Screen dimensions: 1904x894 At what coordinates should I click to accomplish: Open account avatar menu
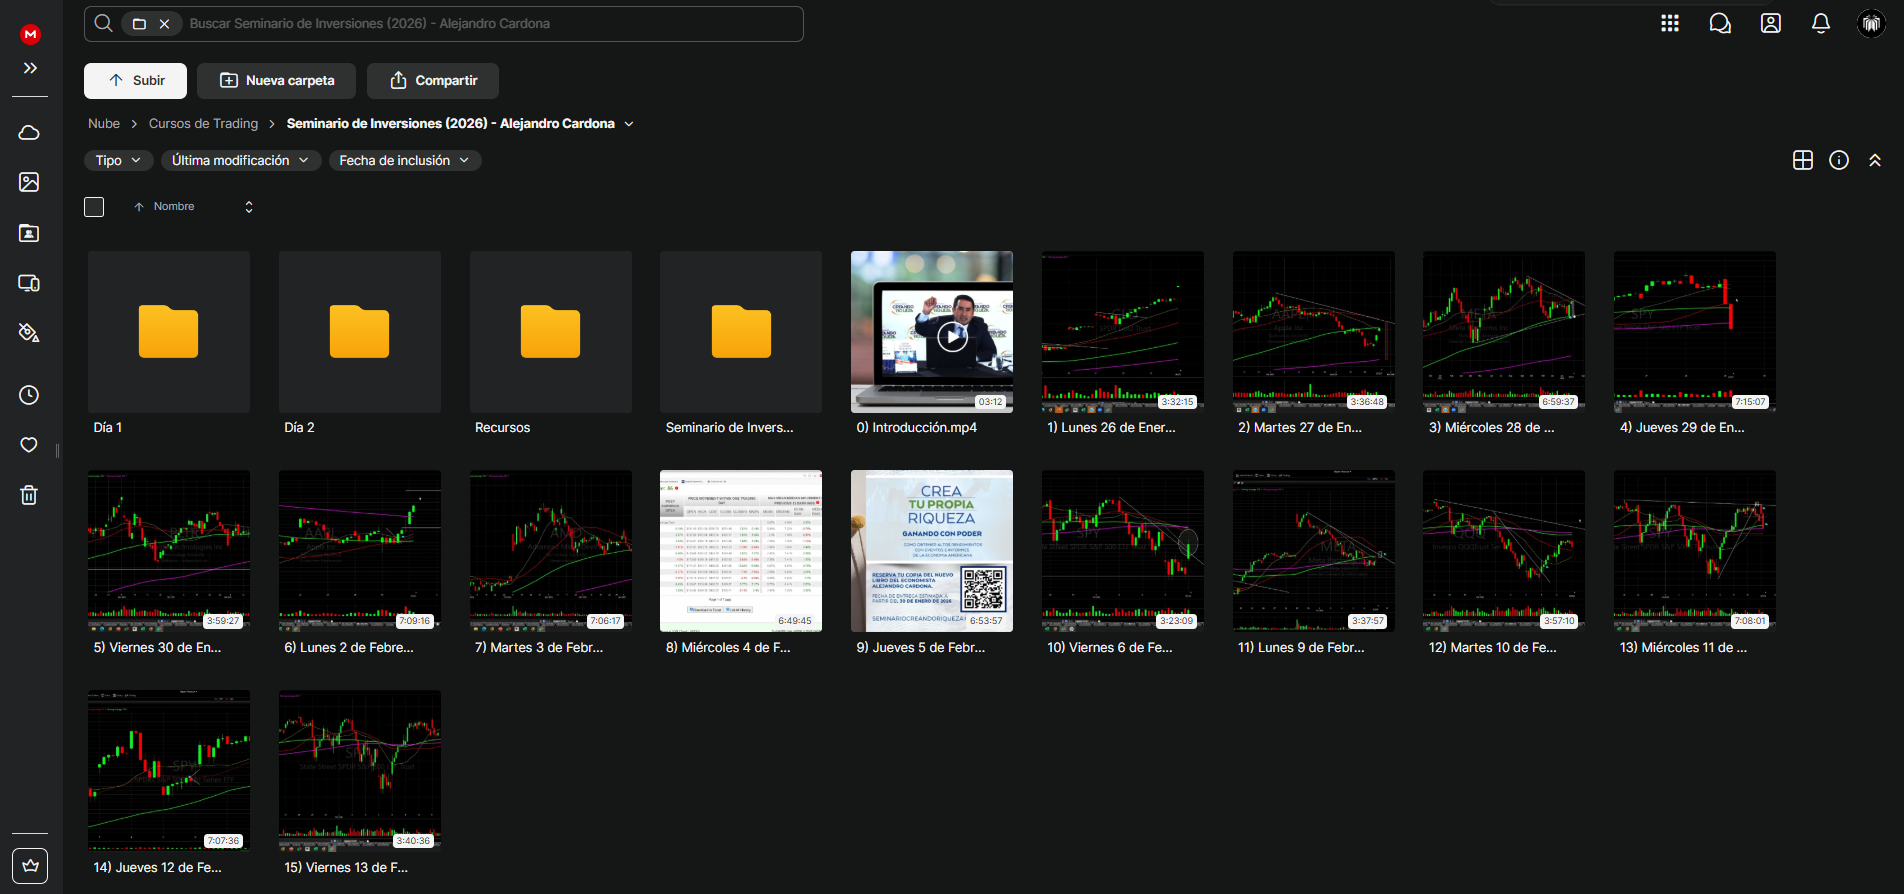[x=1871, y=23]
